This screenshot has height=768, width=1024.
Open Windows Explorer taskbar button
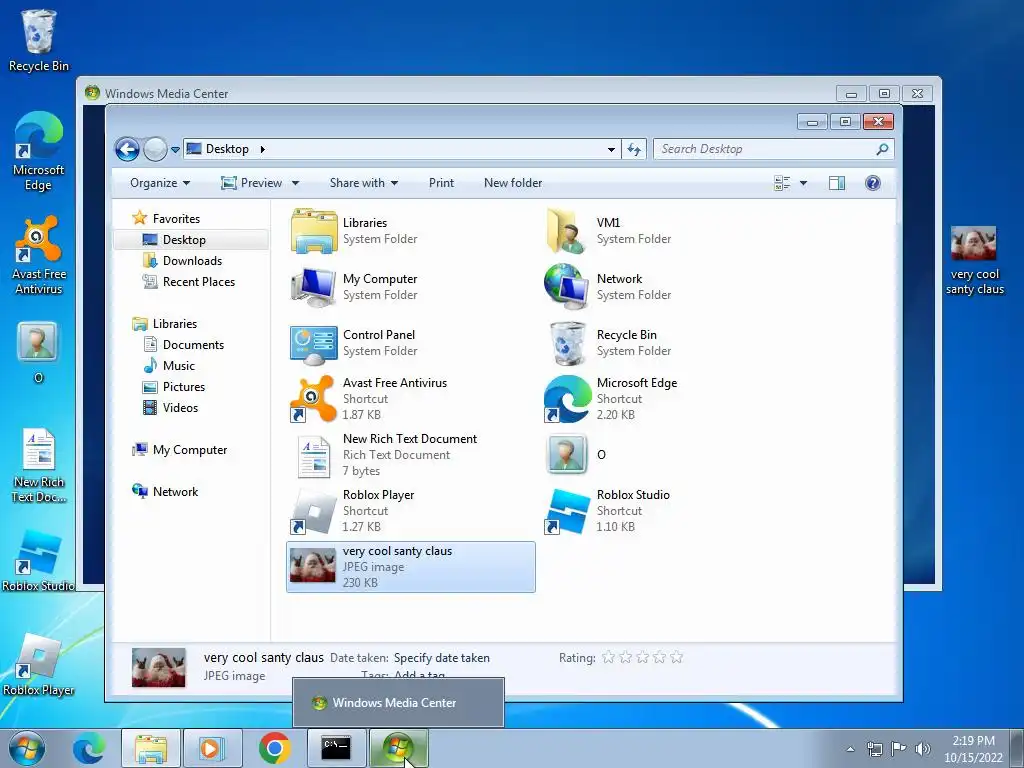(150, 748)
